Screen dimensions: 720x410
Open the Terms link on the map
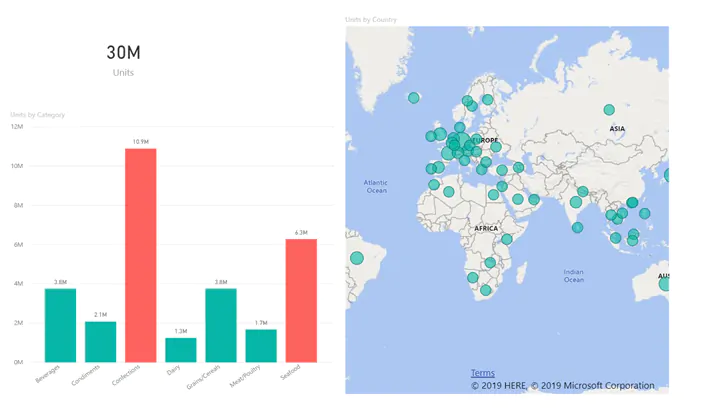pos(483,373)
